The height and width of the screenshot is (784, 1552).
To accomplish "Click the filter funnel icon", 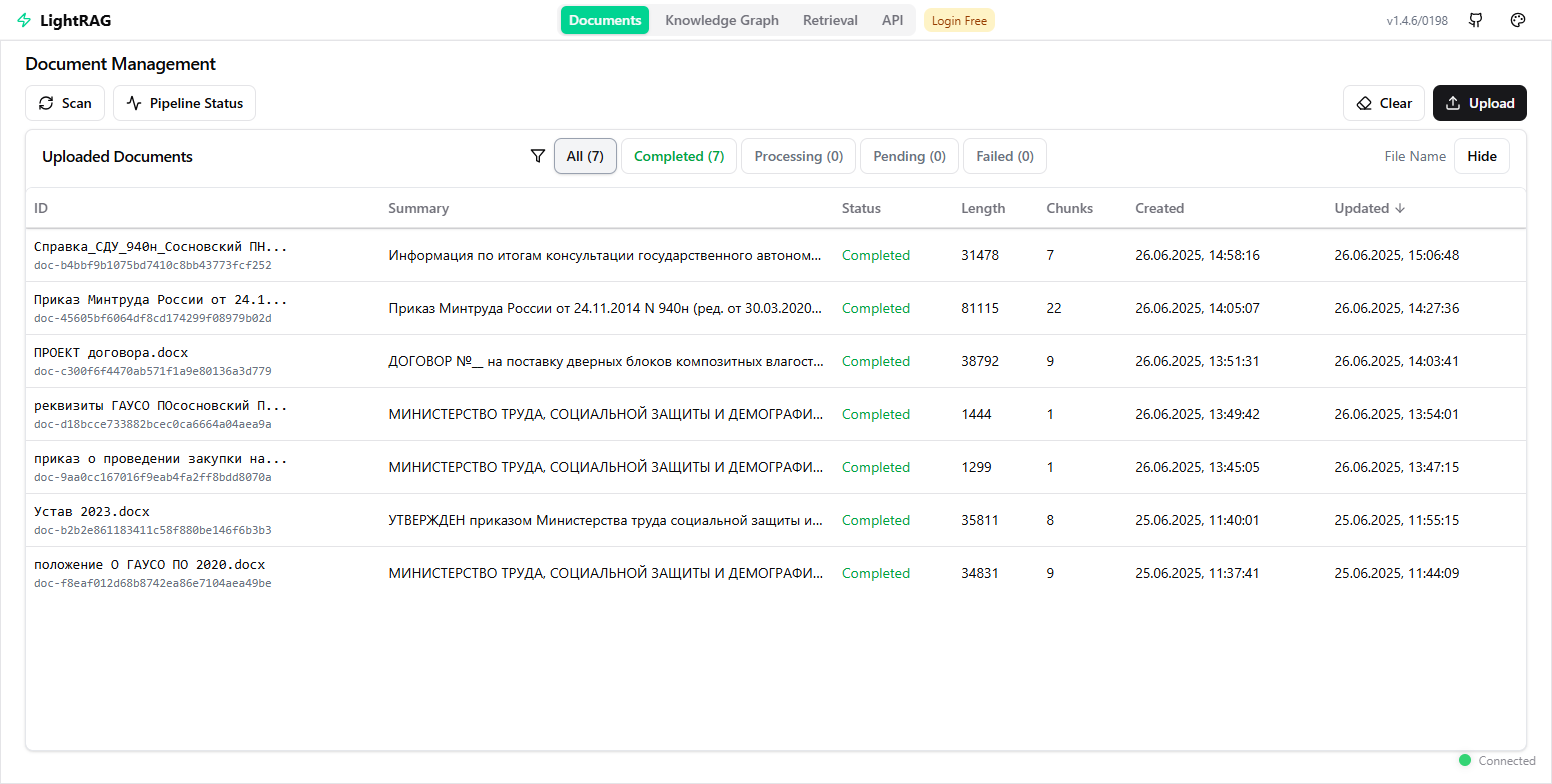I will pyautogui.click(x=538, y=156).
